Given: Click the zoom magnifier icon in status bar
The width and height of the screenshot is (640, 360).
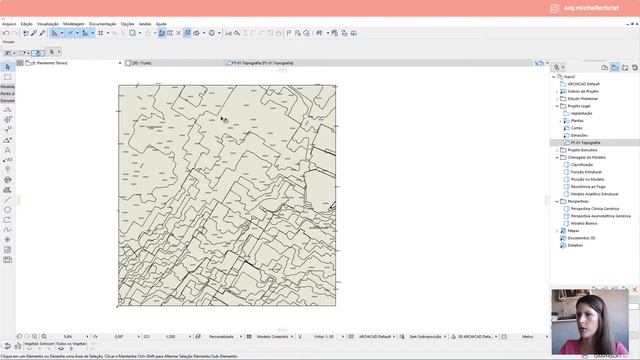Looking at the screenshot, I should click(44, 337).
